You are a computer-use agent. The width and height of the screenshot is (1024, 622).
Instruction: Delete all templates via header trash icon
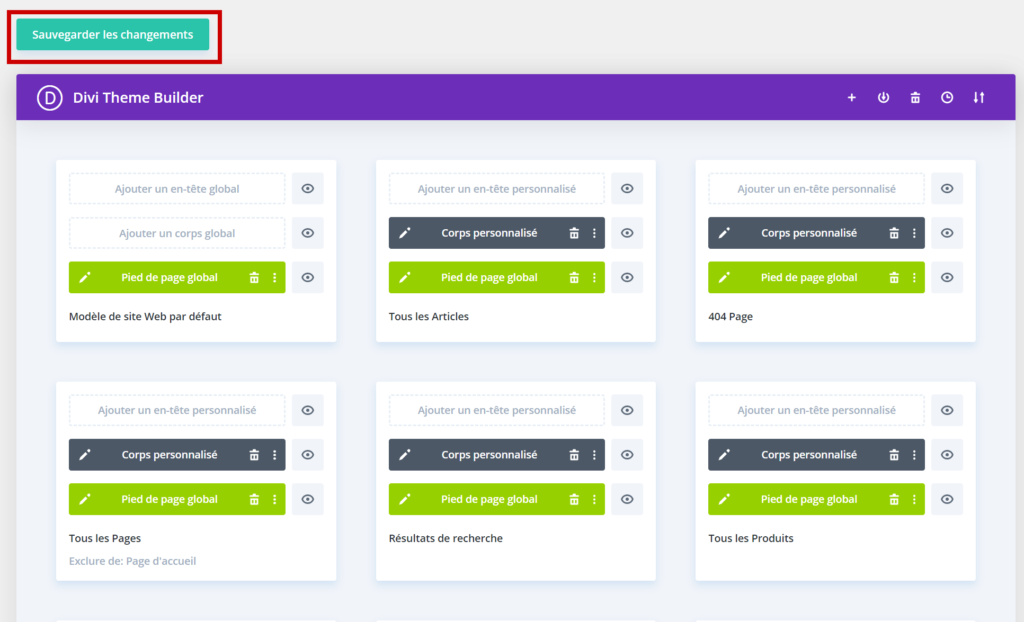click(x=915, y=97)
